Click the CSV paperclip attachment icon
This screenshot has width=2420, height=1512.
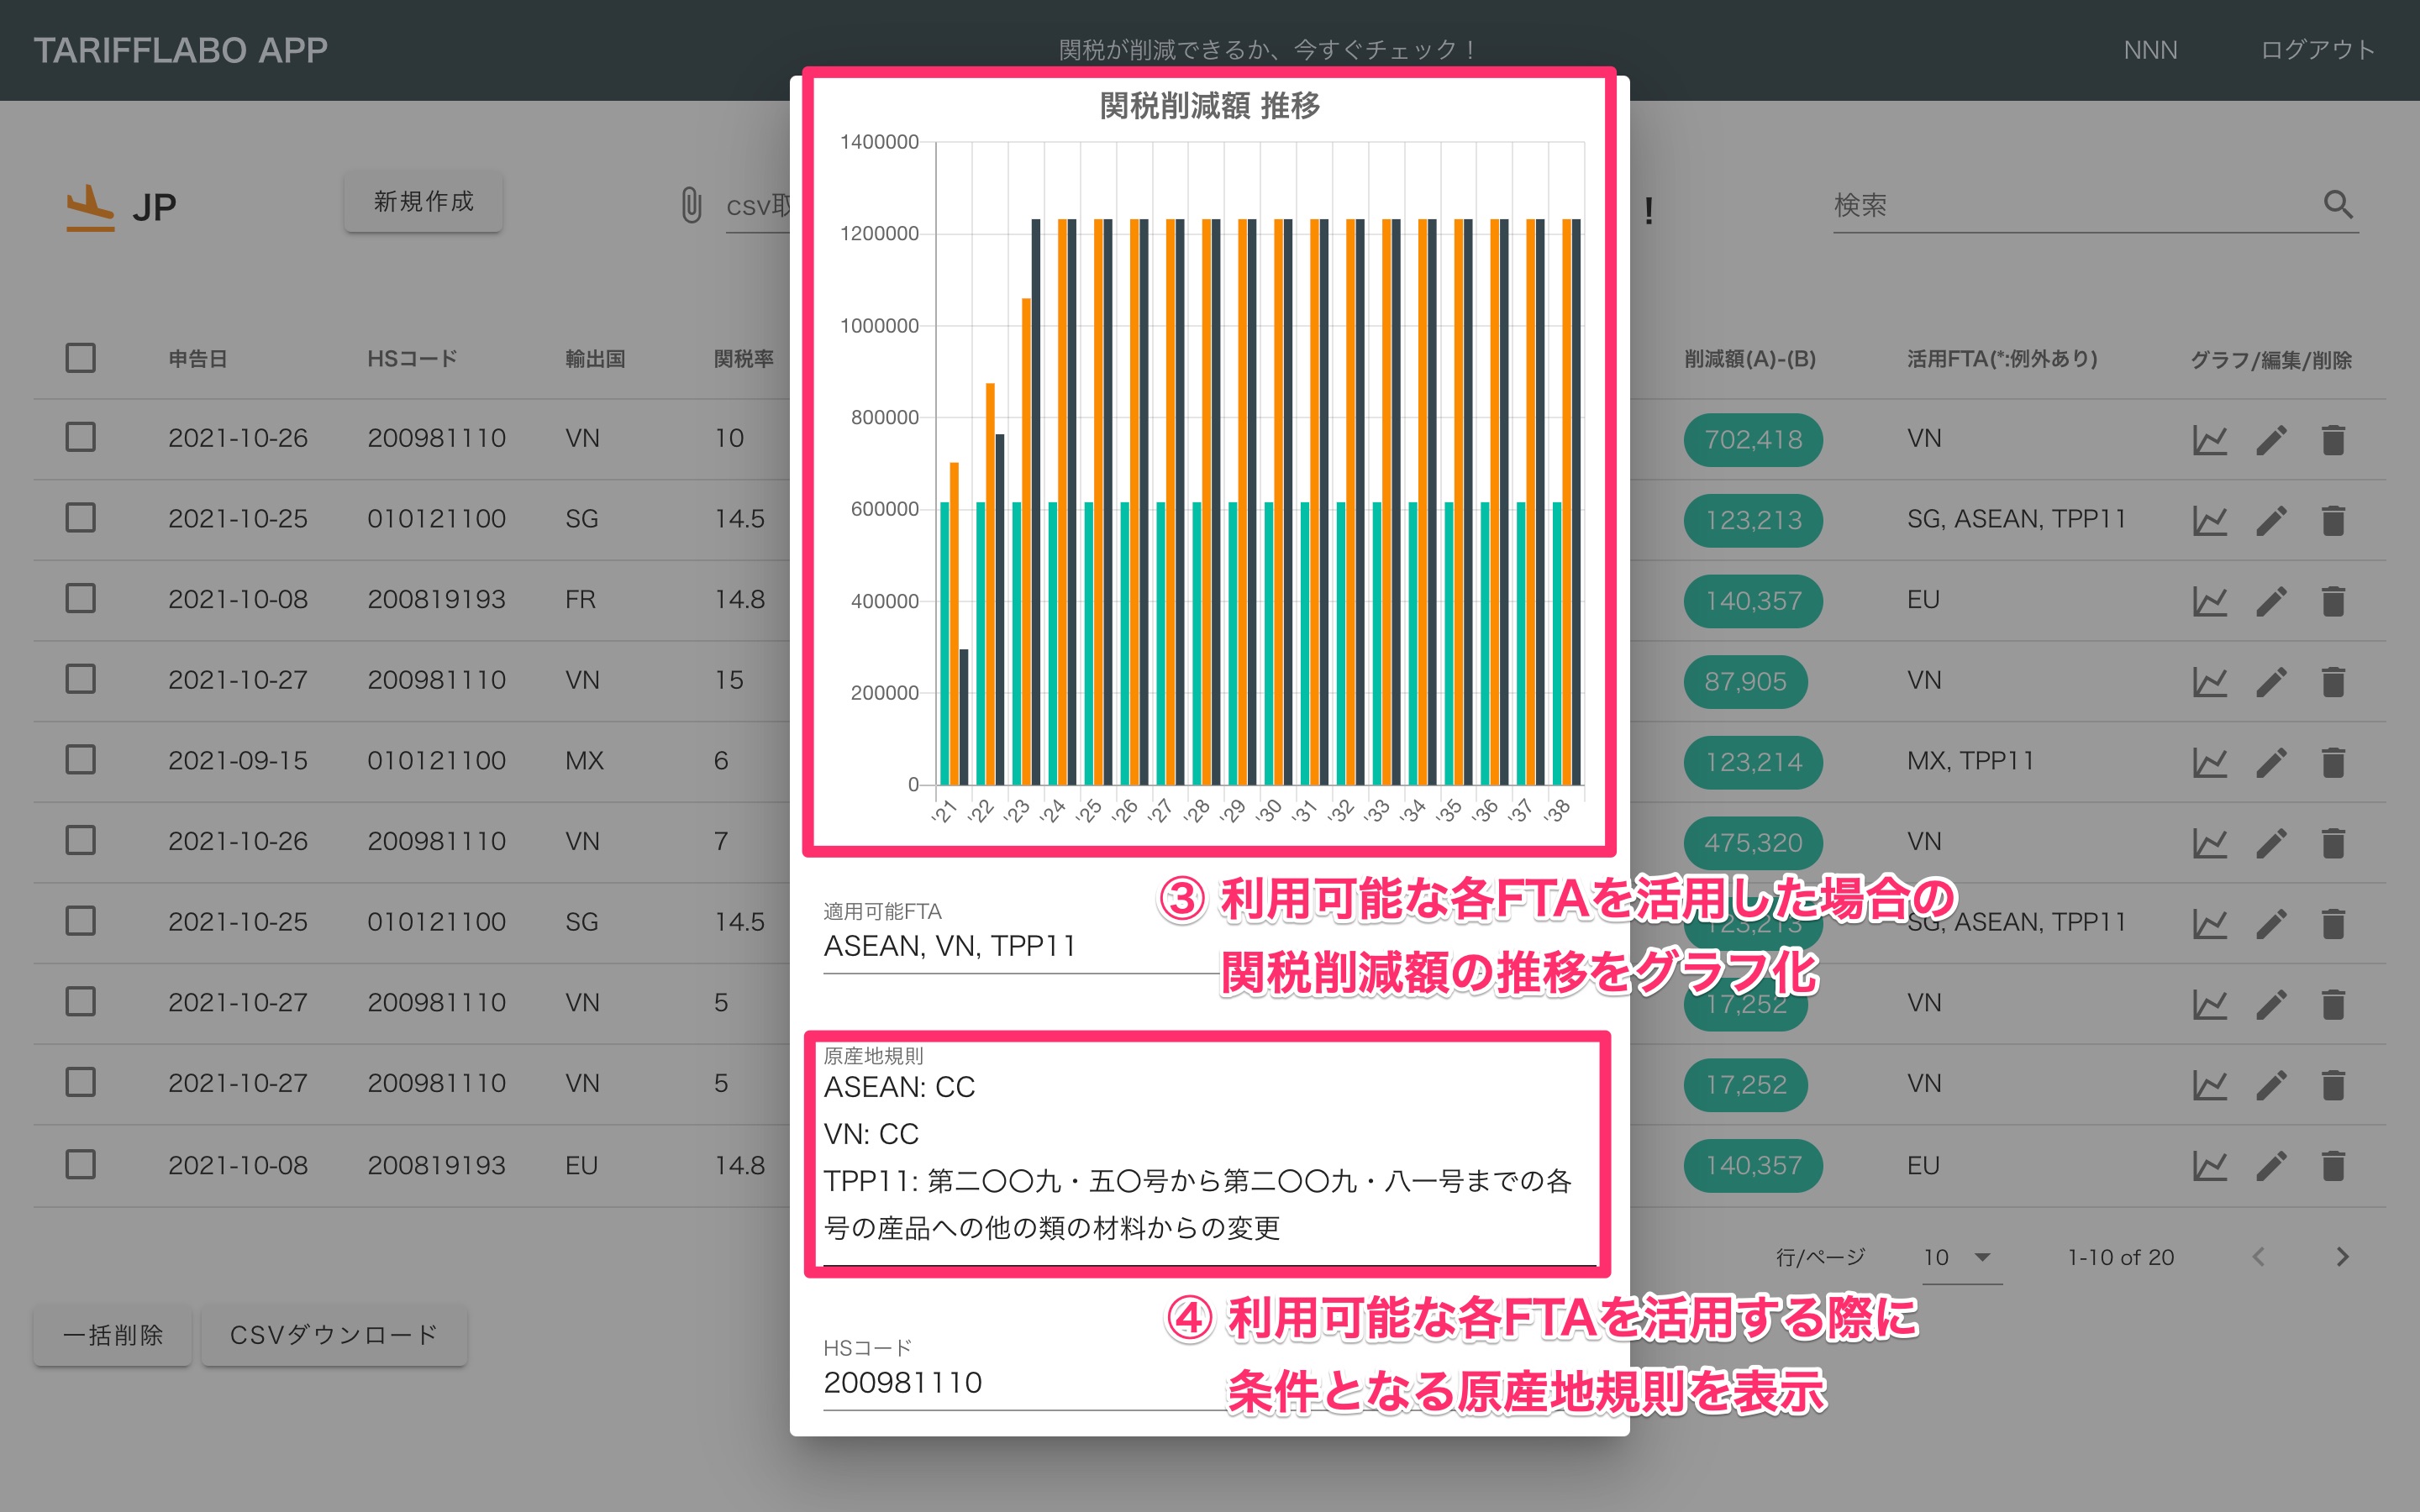(x=691, y=205)
